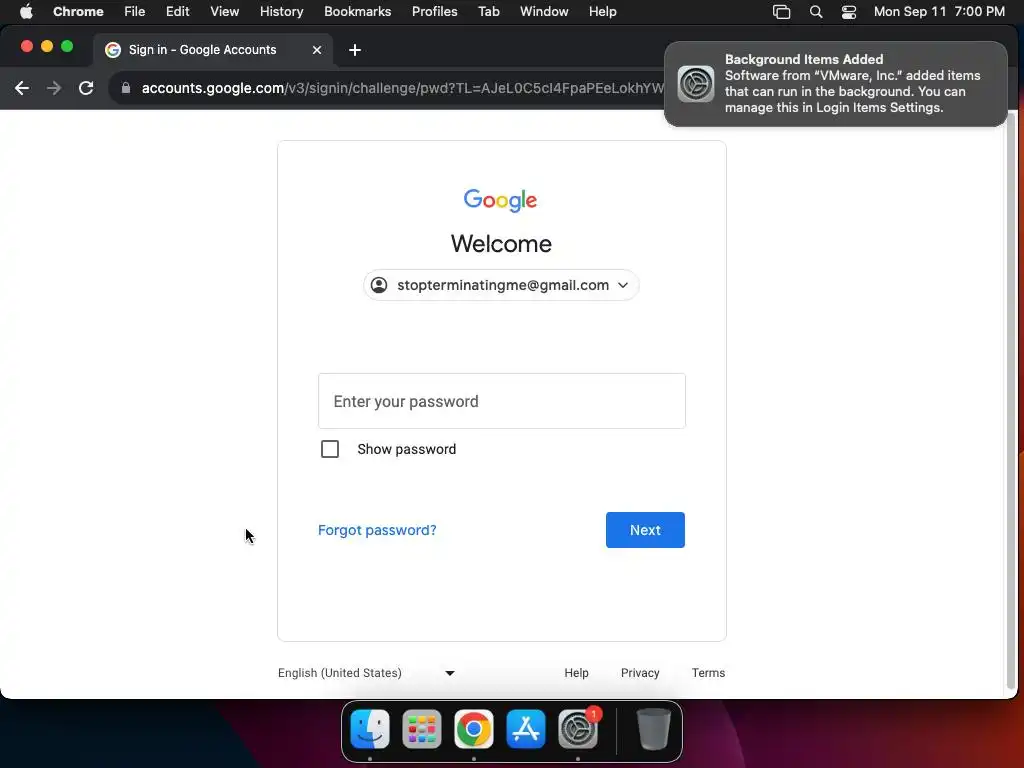Click the Background Items Added notification icon

696,84
